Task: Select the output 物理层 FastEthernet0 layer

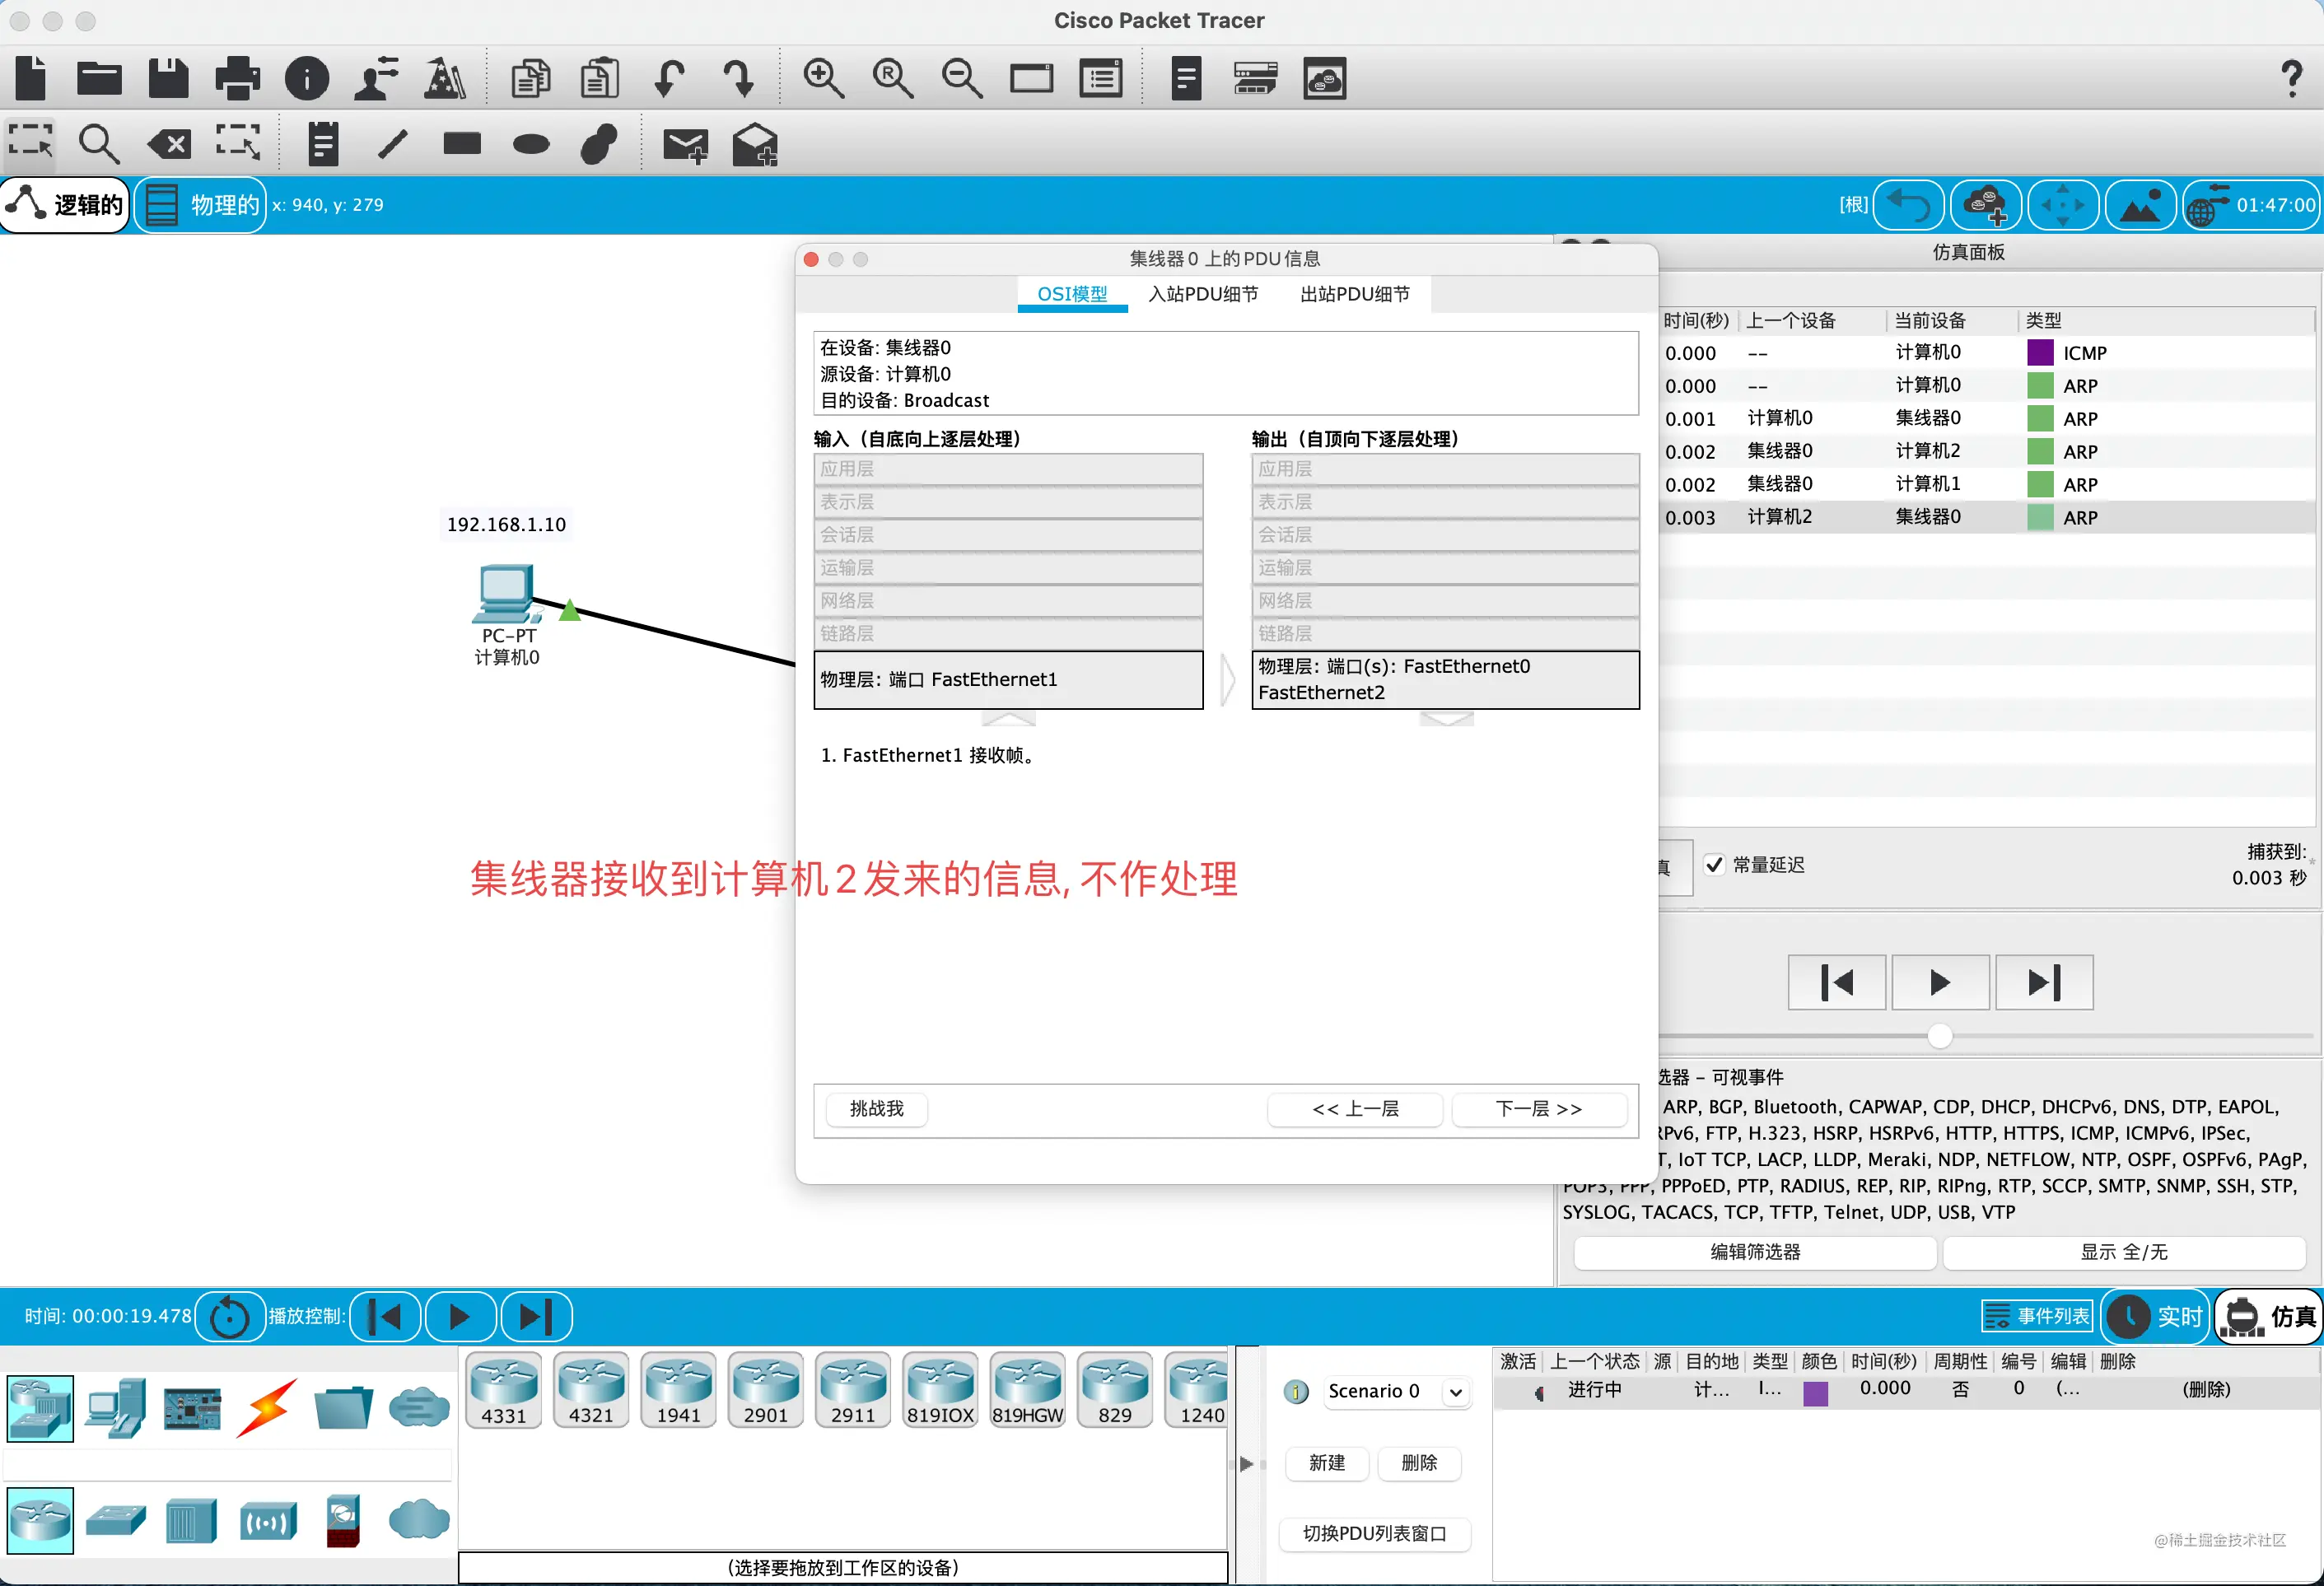Action: click(1446, 680)
